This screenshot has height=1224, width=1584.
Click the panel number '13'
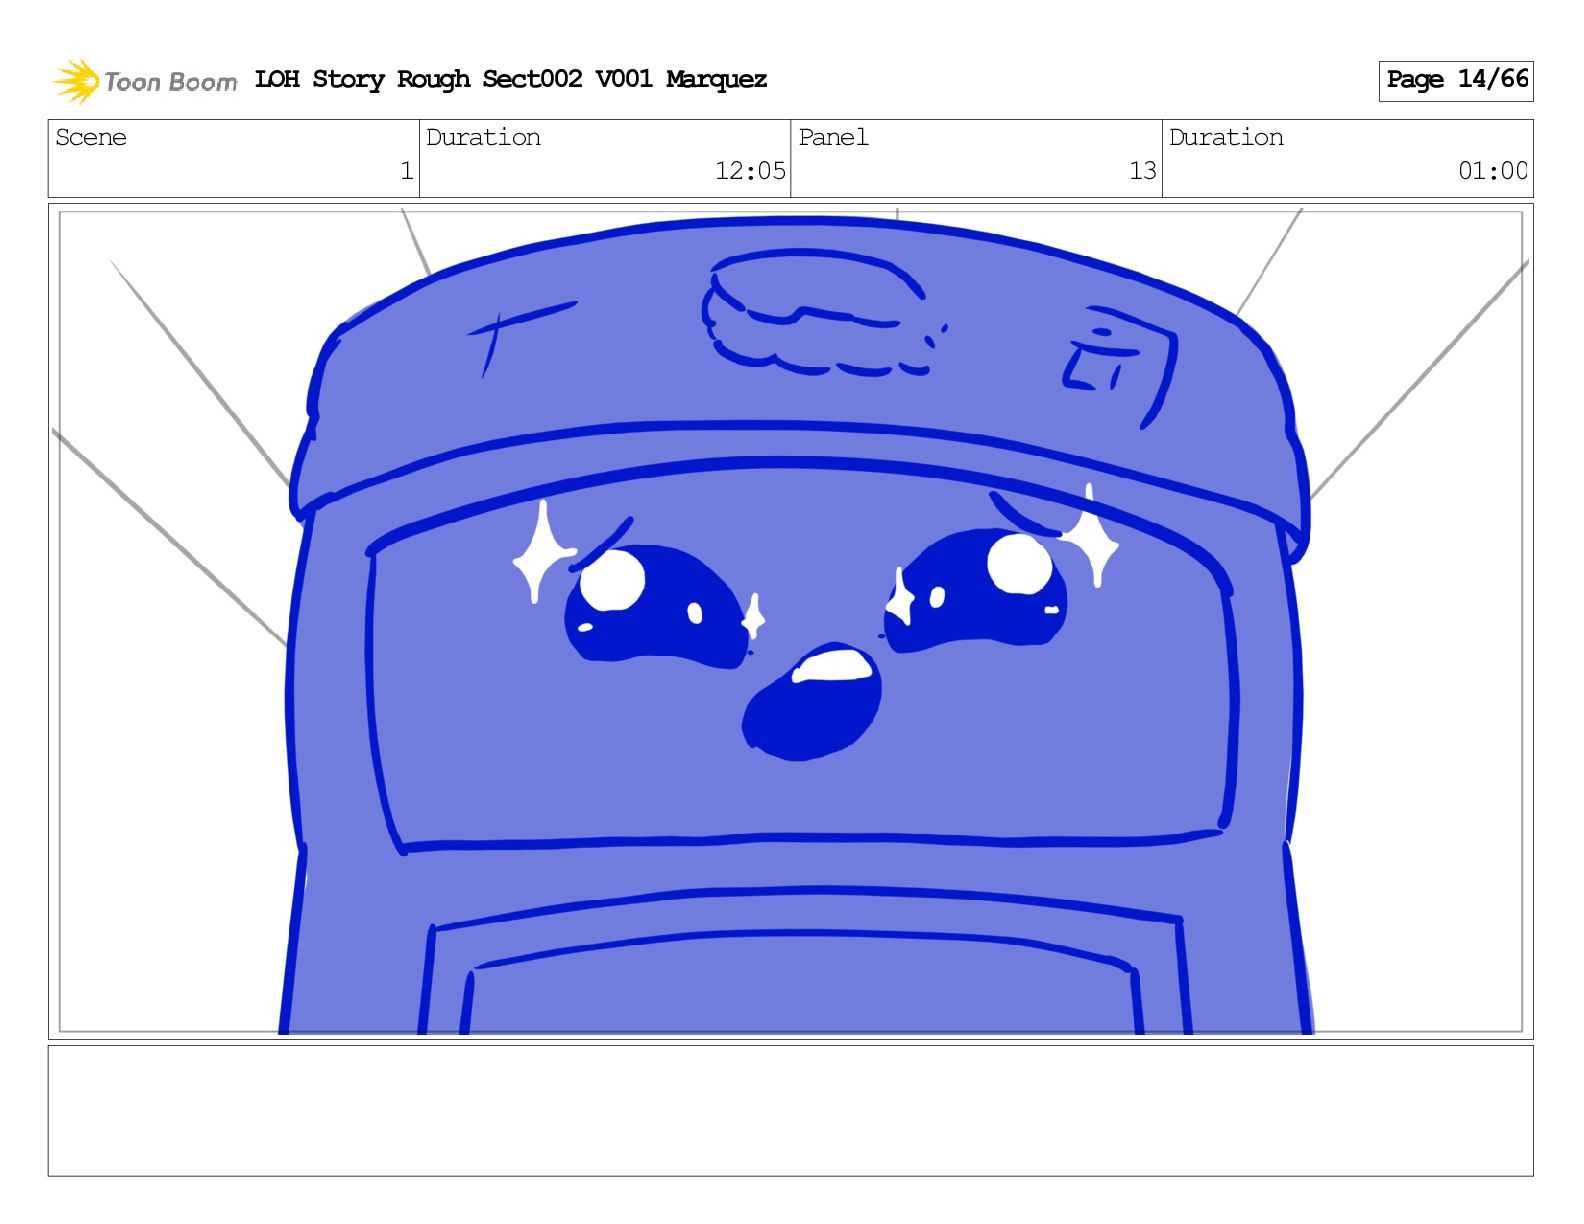[1142, 171]
